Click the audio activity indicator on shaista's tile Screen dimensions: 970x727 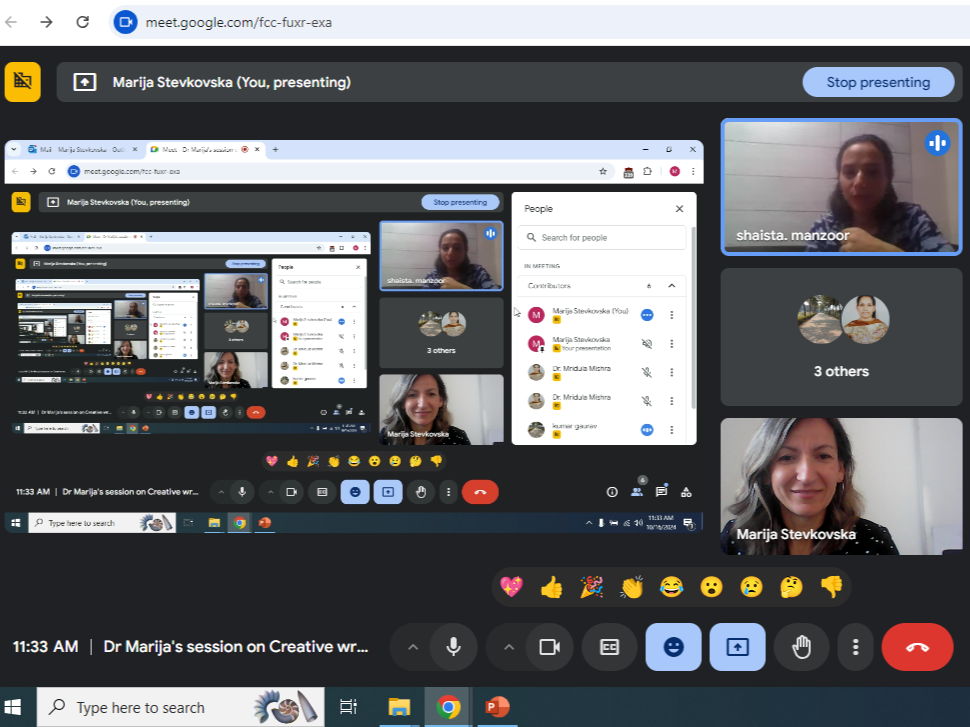point(937,143)
